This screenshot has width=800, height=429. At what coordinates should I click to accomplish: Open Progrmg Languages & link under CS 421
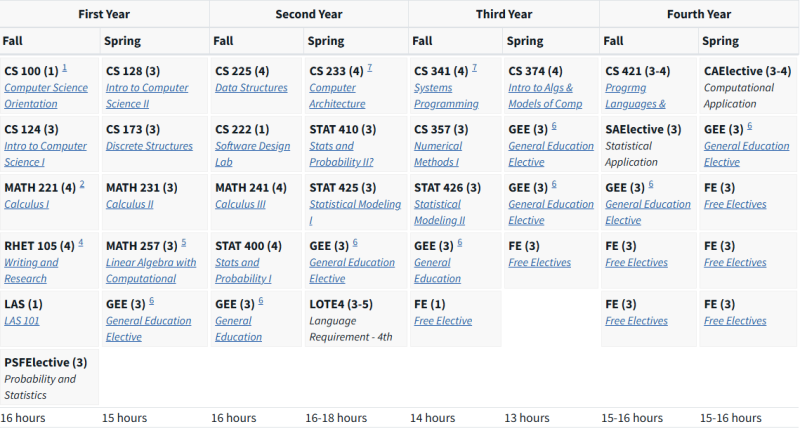click(x=635, y=95)
